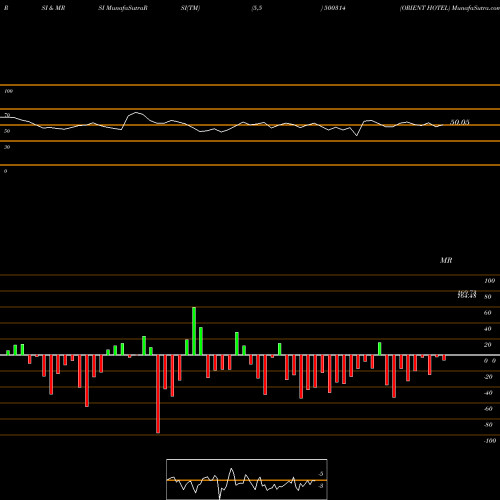Click the -100 label on MR axis
This screenshot has width=500, height=500.
(490, 441)
